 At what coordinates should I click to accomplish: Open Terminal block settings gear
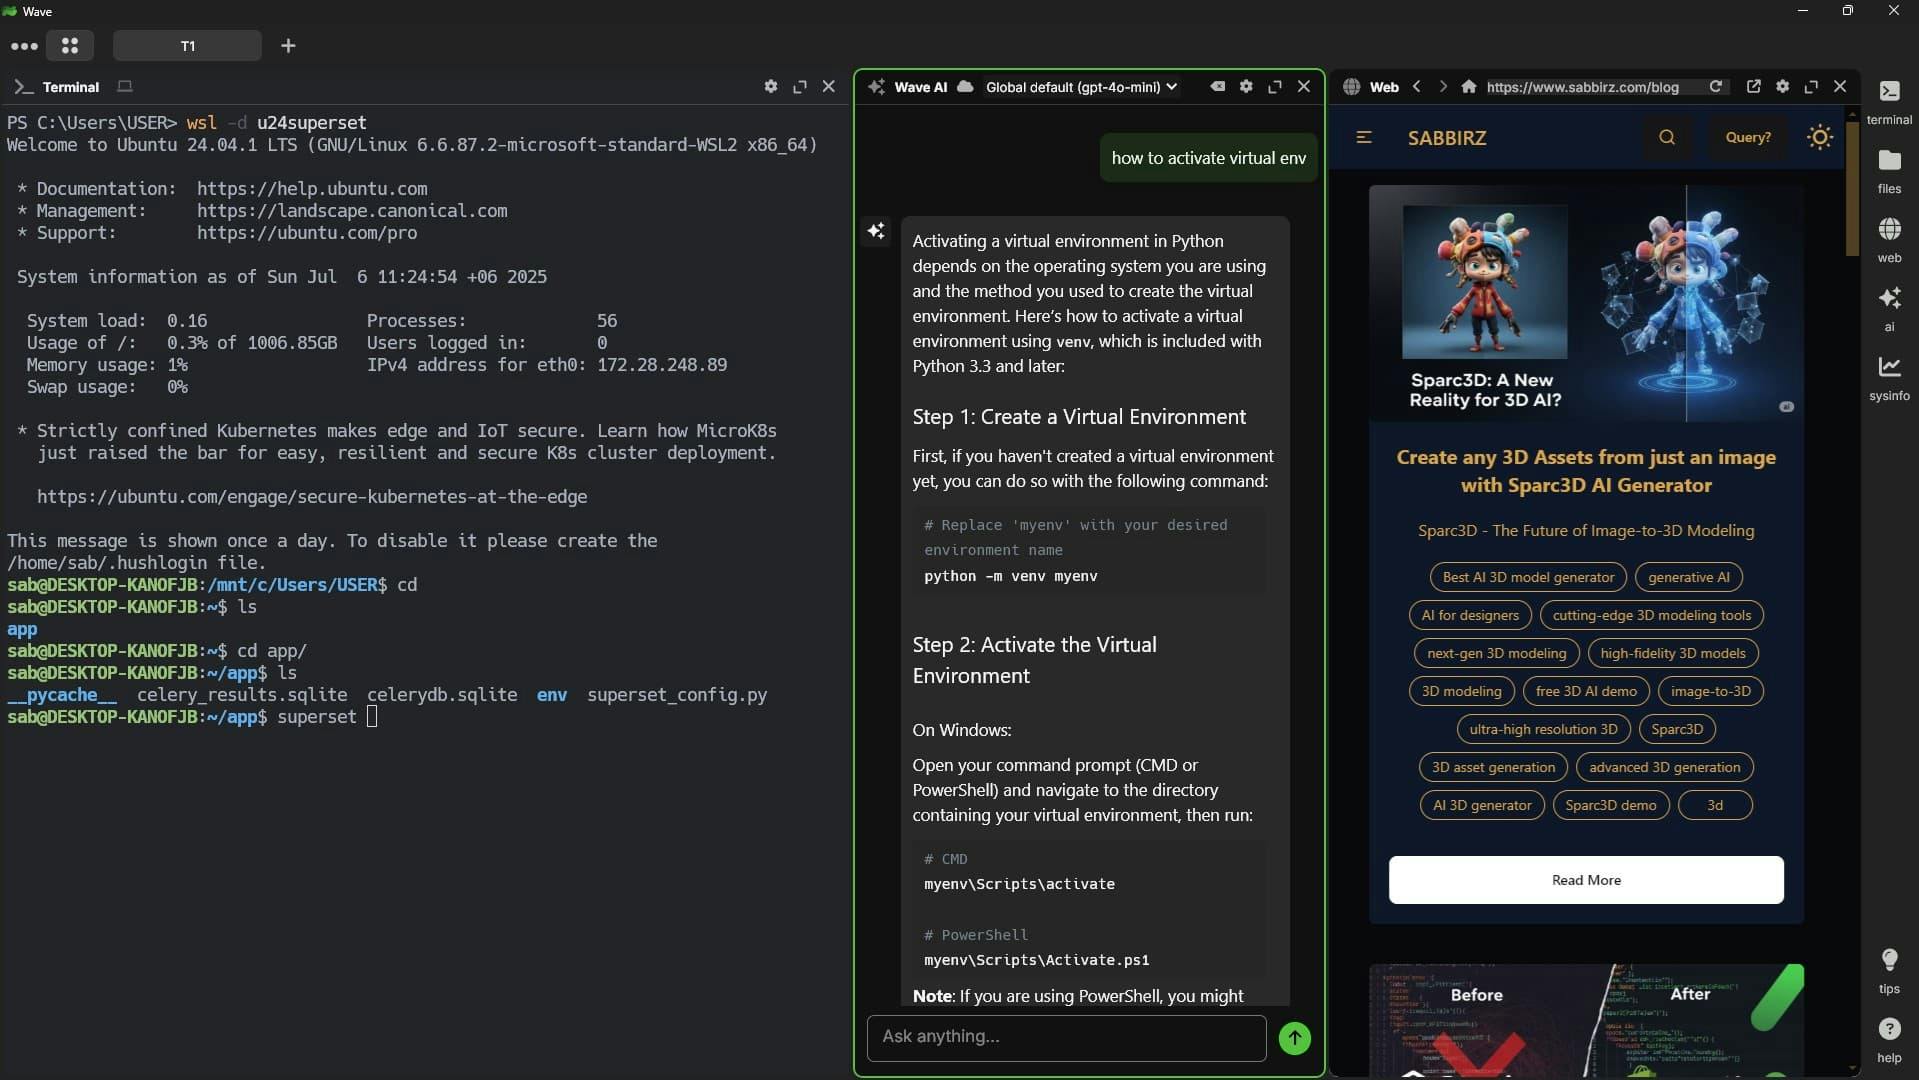[x=771, y=87]
